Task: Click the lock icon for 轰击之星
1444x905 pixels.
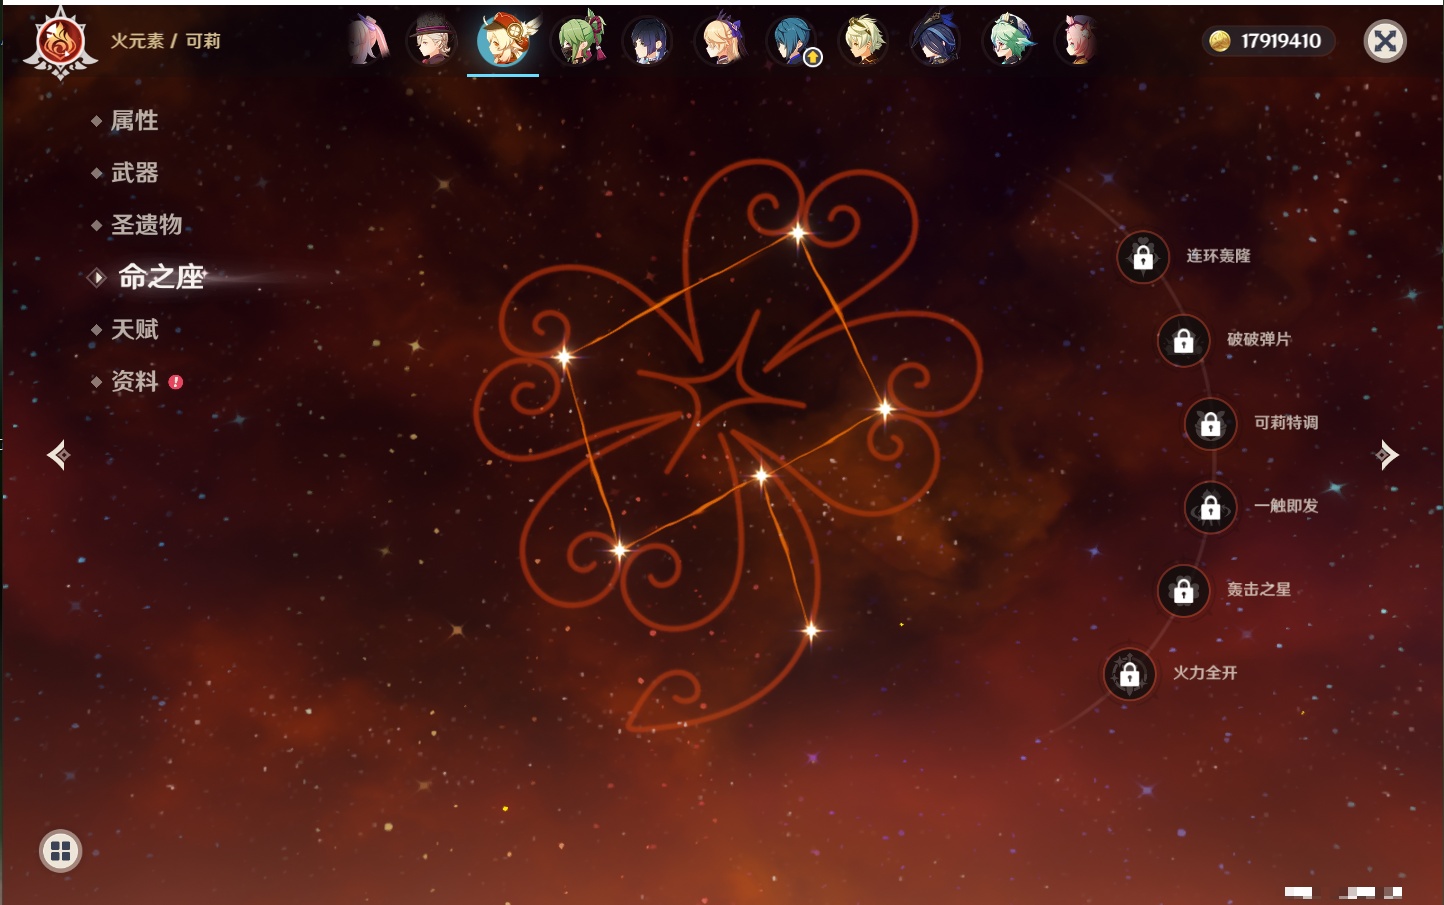Action: click(1184, 591)
